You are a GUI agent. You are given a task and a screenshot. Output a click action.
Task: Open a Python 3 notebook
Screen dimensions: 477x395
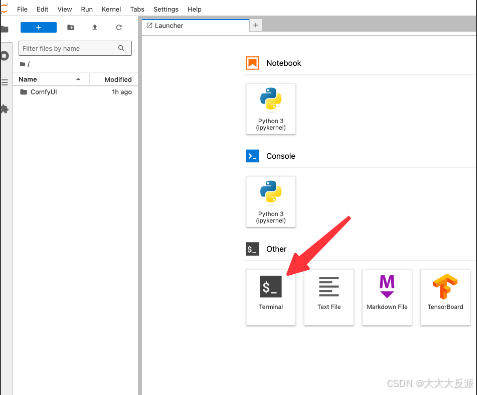[x=271, y=109]
